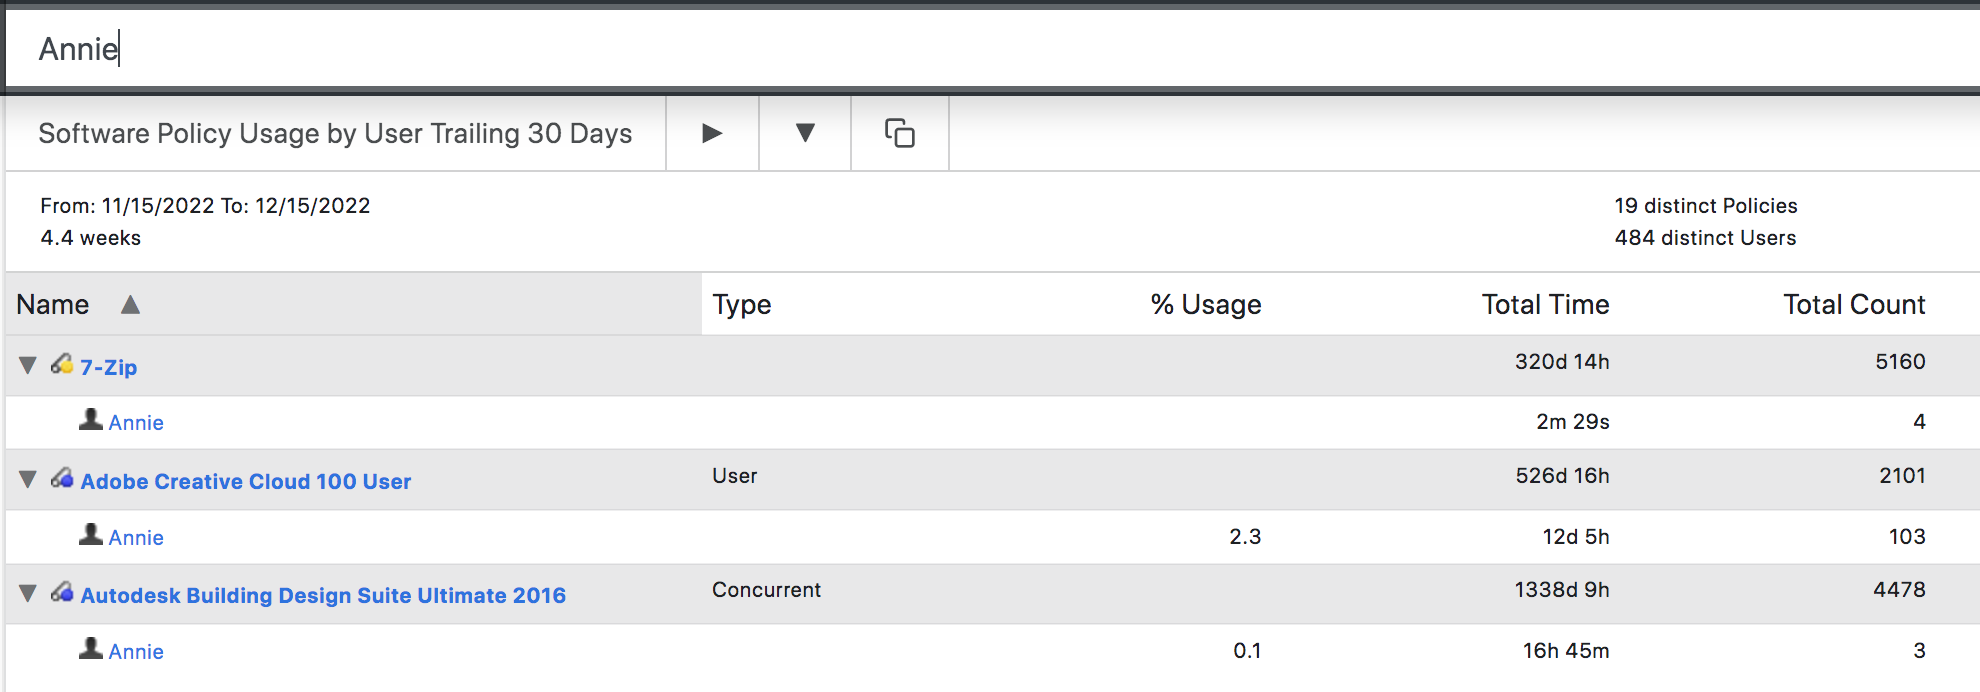1980x692 pixels.
Task: Click the Autodesk Building Design Suite policy icon
Action: click(x=62, y=592)
